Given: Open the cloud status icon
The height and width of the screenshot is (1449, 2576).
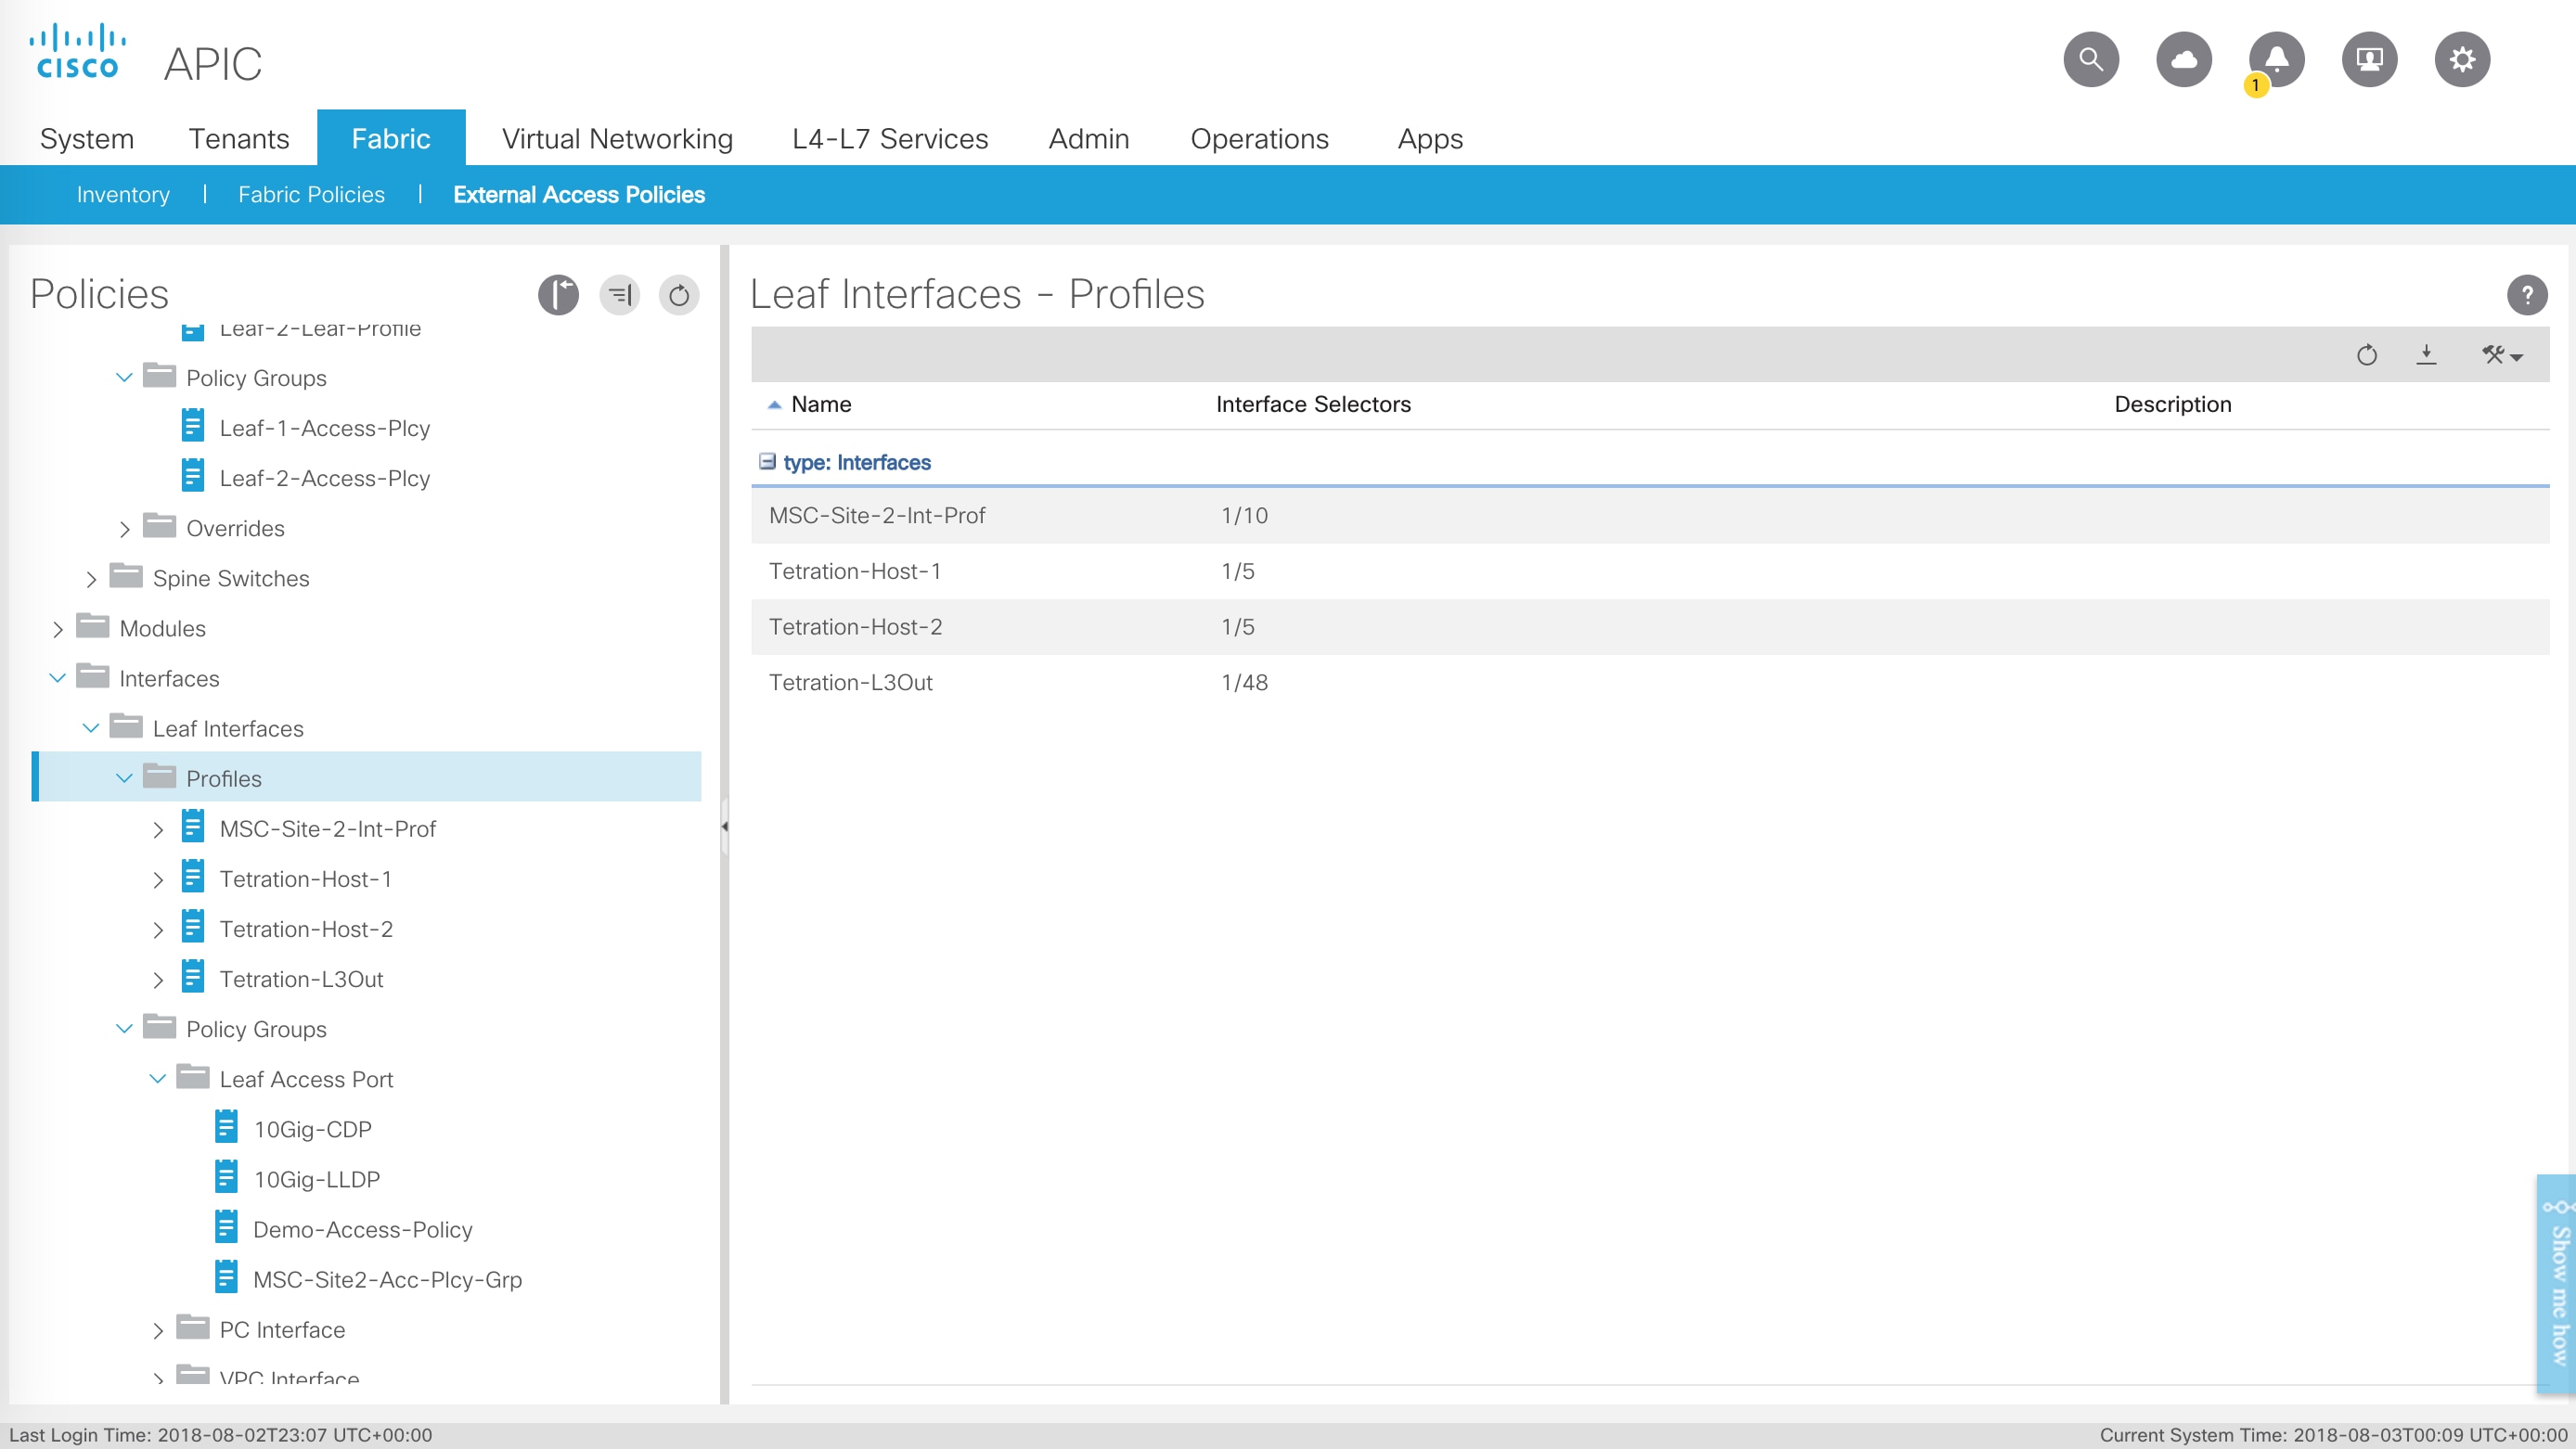Looking at the screenshot, I should [2183, 59].
